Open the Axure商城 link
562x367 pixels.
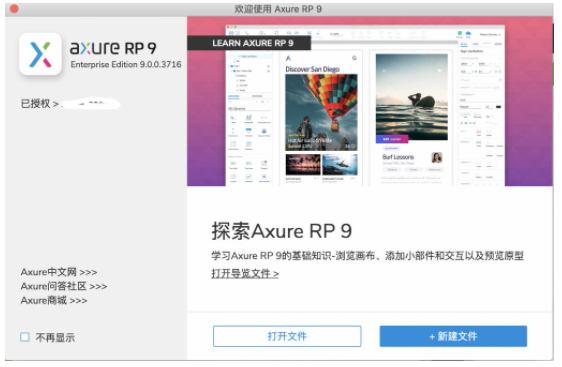point(54,300)
